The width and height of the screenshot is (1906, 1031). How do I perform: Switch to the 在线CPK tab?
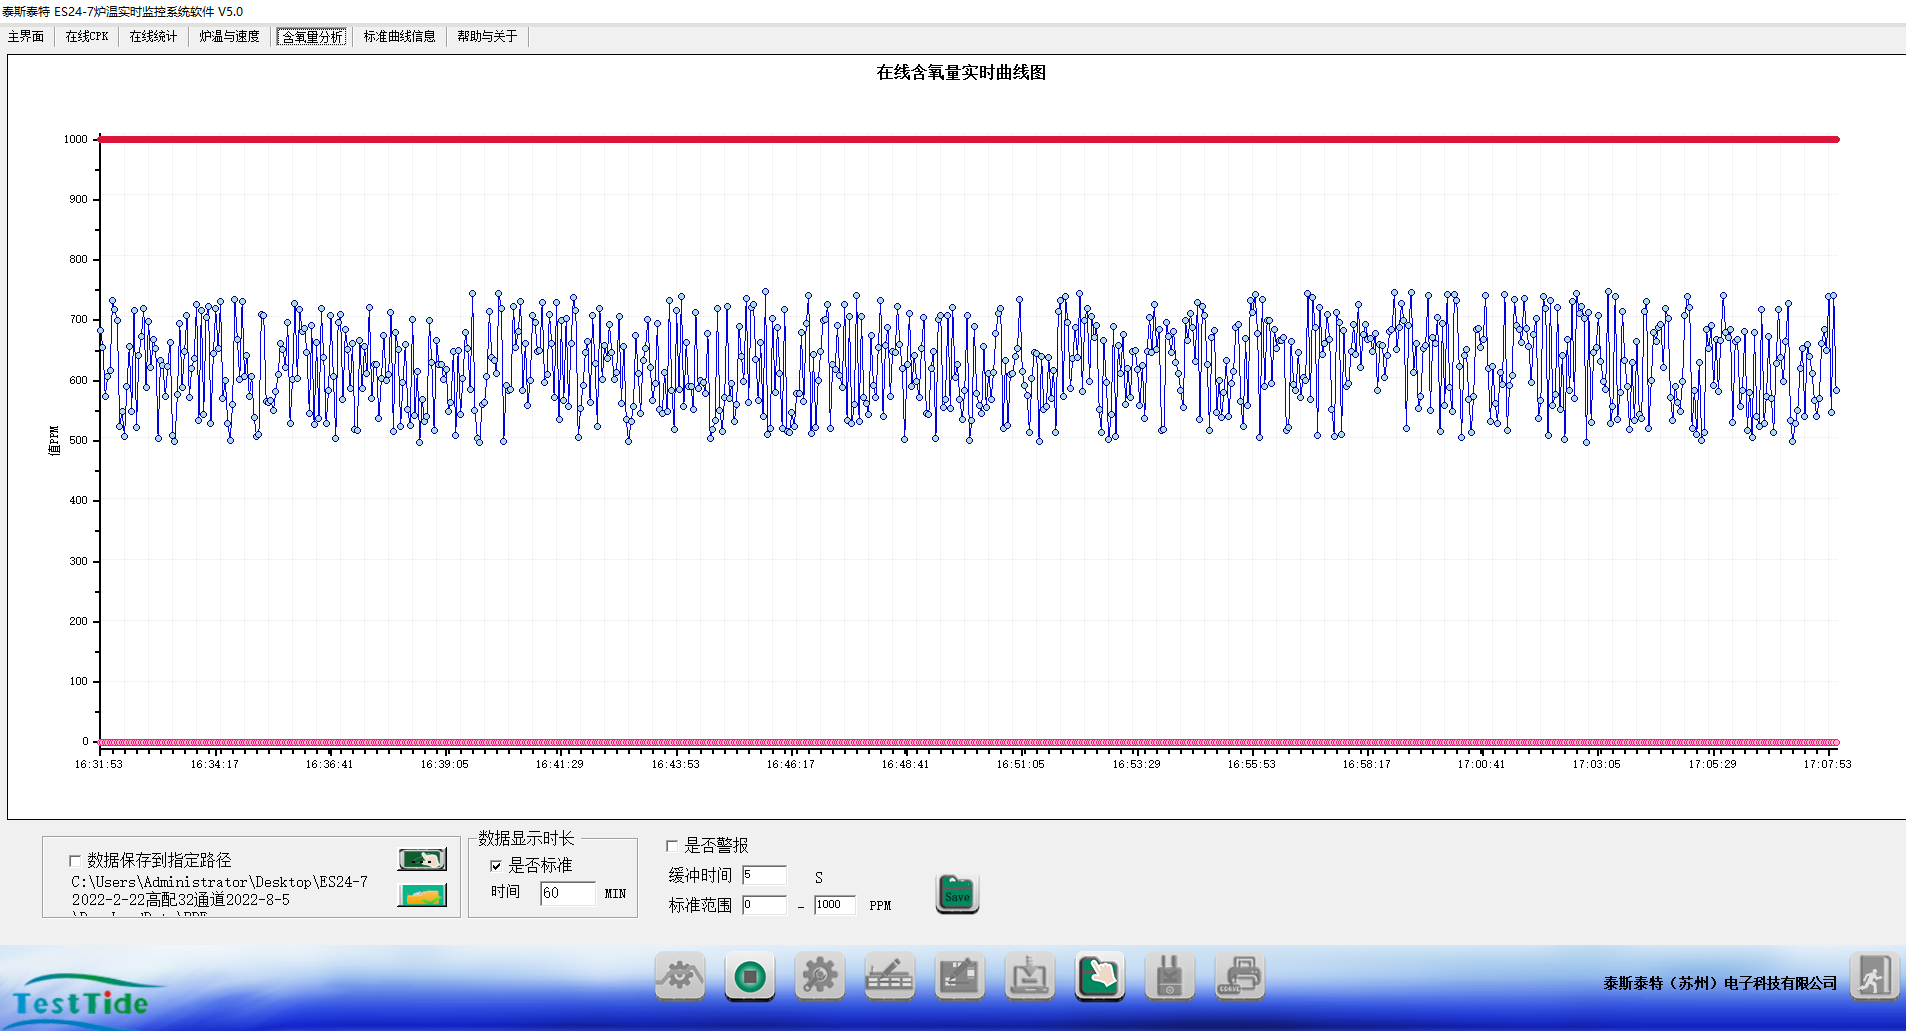pyautogui.click(x=87, y=37)
